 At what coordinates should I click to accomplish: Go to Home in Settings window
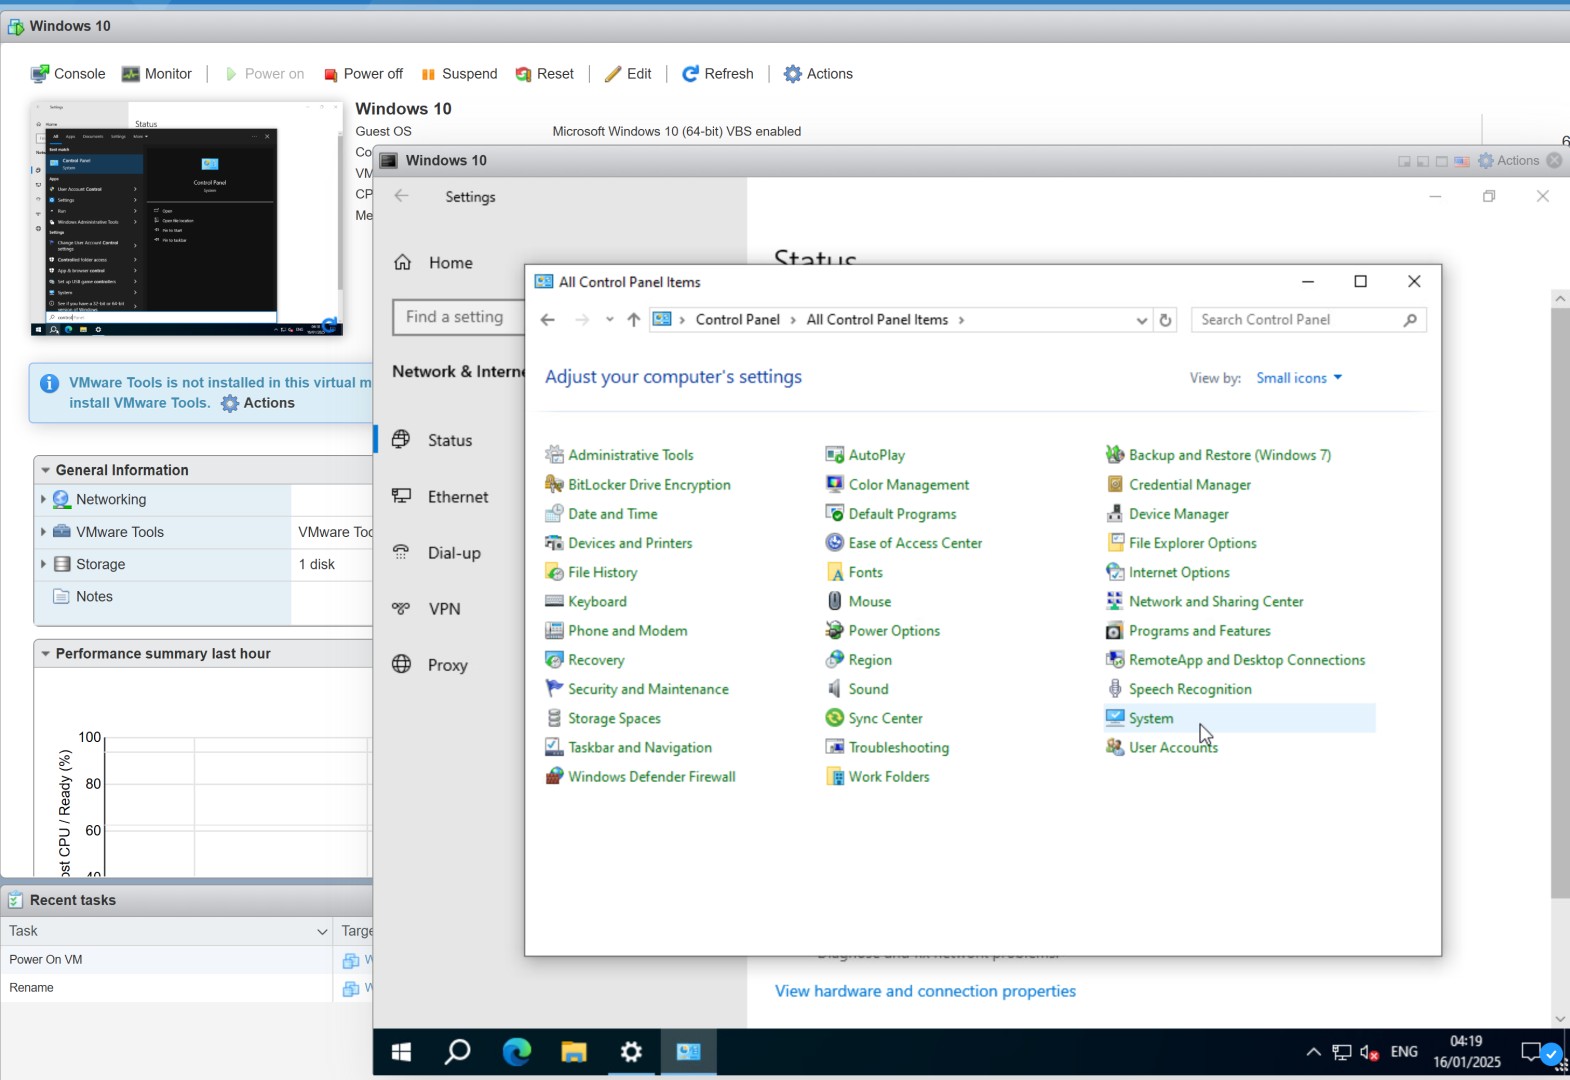432,263
